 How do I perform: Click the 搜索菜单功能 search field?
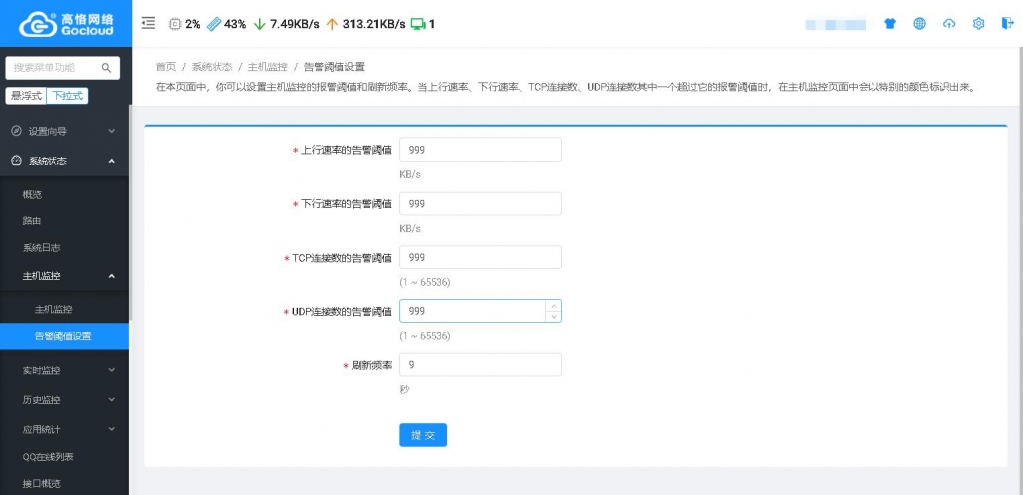point(63,68)
